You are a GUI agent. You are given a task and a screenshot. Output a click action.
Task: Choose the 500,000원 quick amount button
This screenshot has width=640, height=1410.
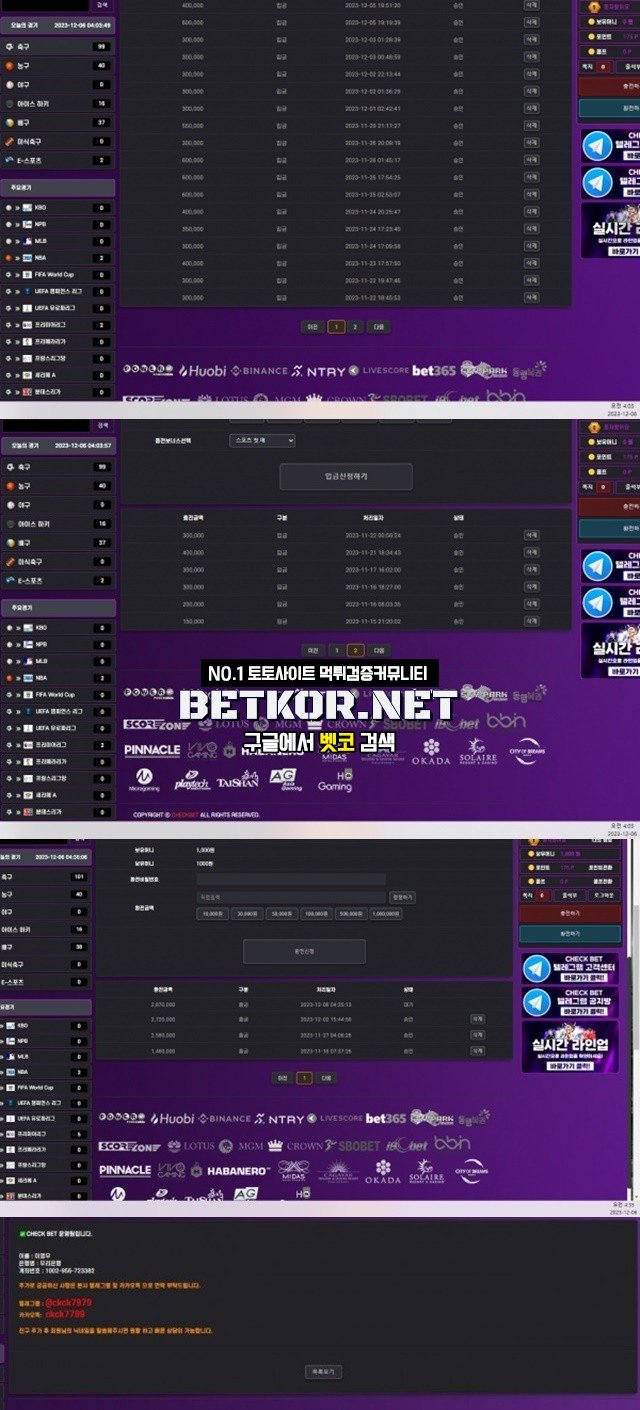(351, 913)
